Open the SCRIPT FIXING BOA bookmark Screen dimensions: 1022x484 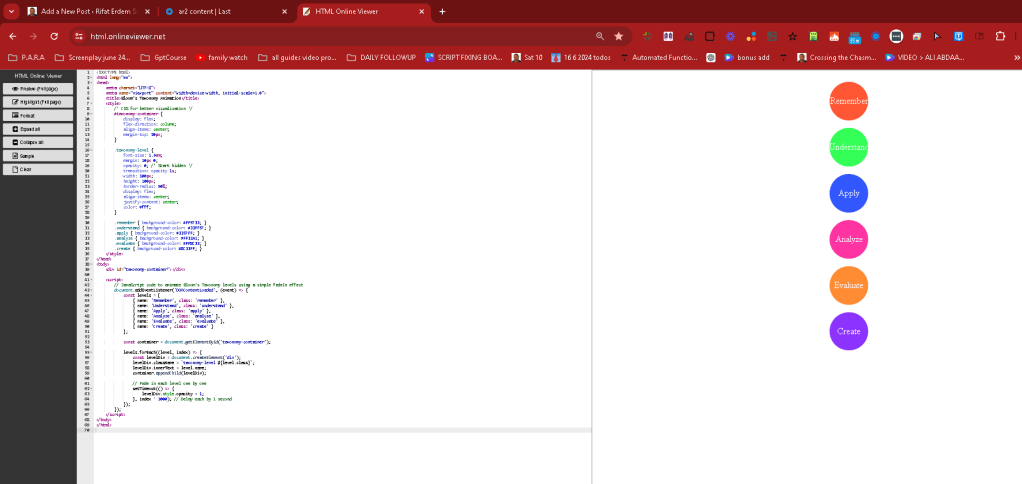click(464, 57)
